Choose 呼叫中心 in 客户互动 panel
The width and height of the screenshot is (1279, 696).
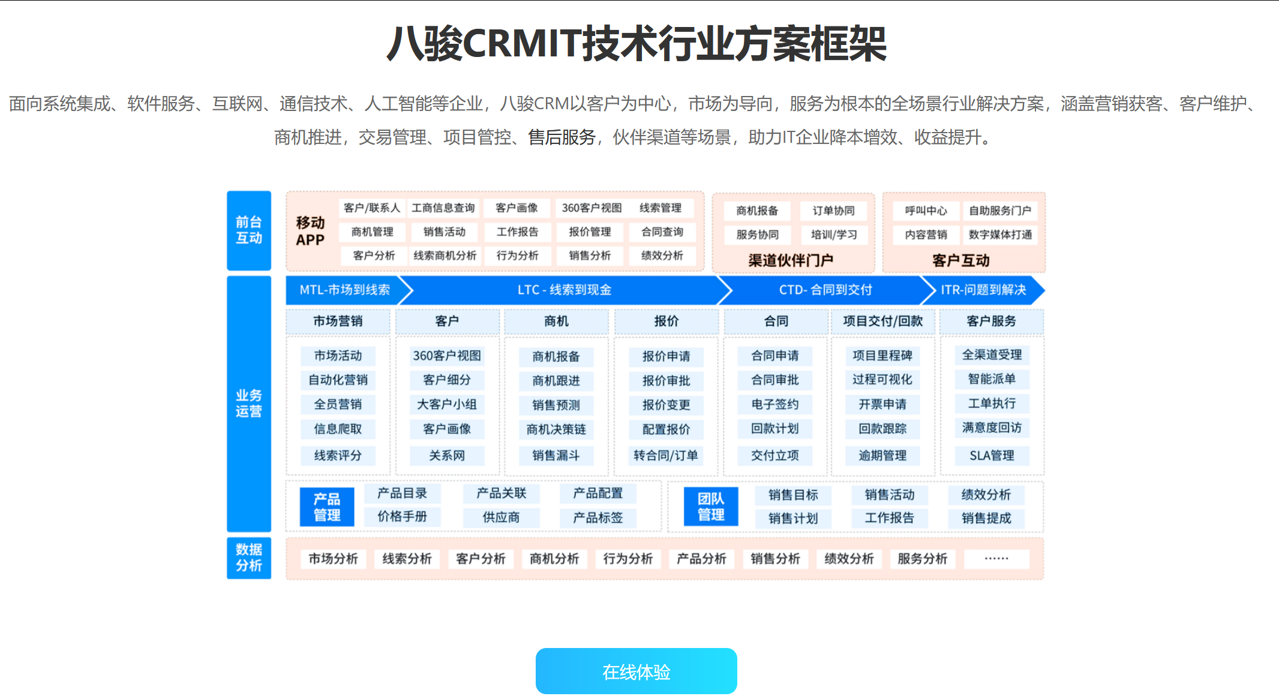pos(926,211)
